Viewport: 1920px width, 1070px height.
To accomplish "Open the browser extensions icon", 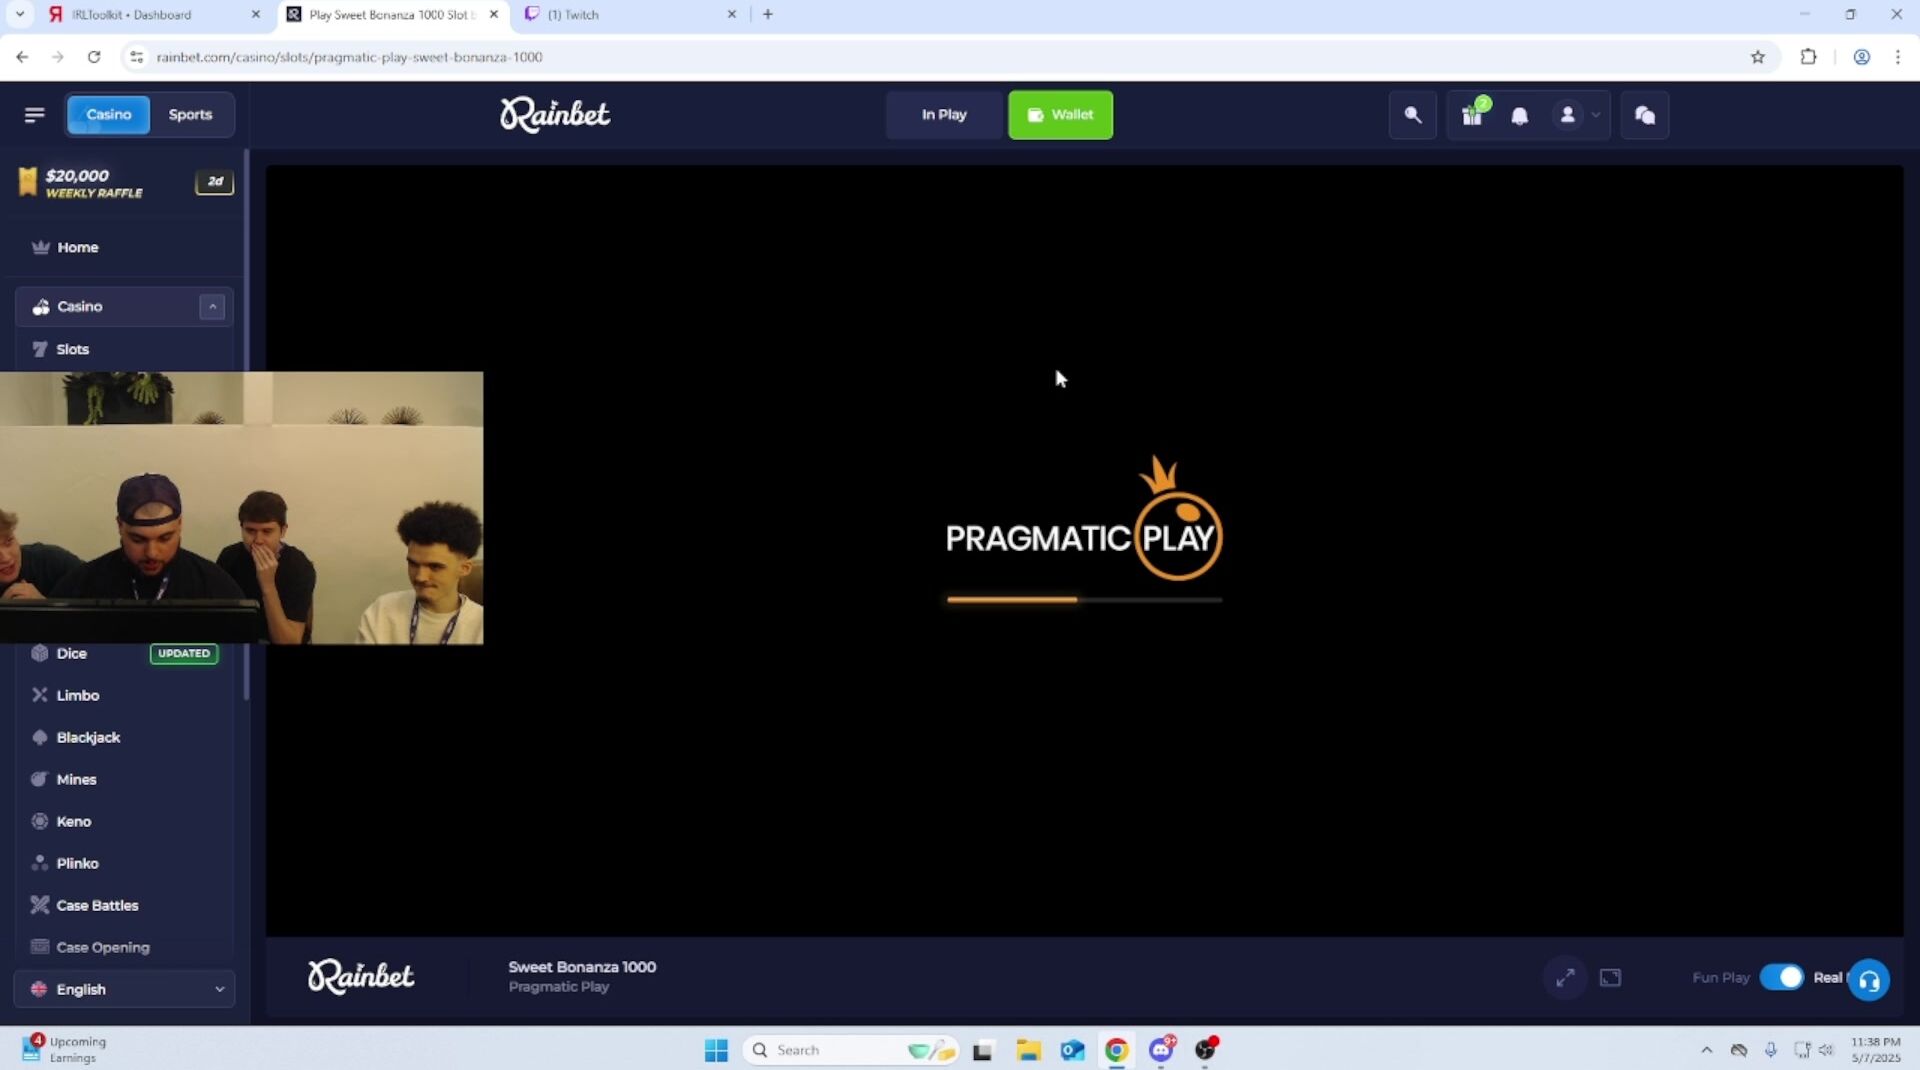I will pyautogui.click(x=1808, y=57).
